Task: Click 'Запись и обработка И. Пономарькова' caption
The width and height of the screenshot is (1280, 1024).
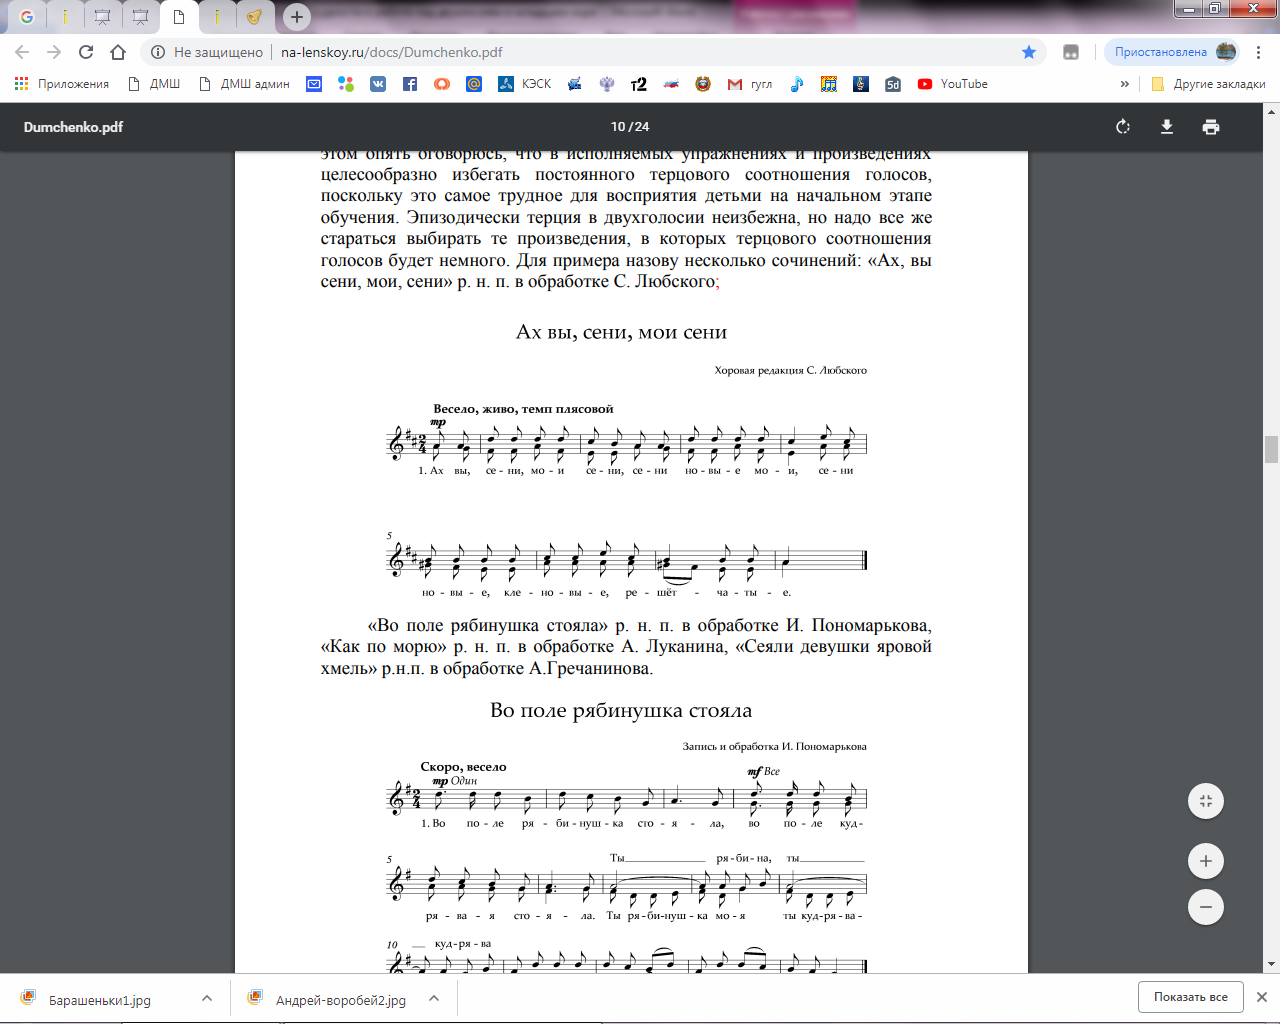Action: [x=774, y=746]
